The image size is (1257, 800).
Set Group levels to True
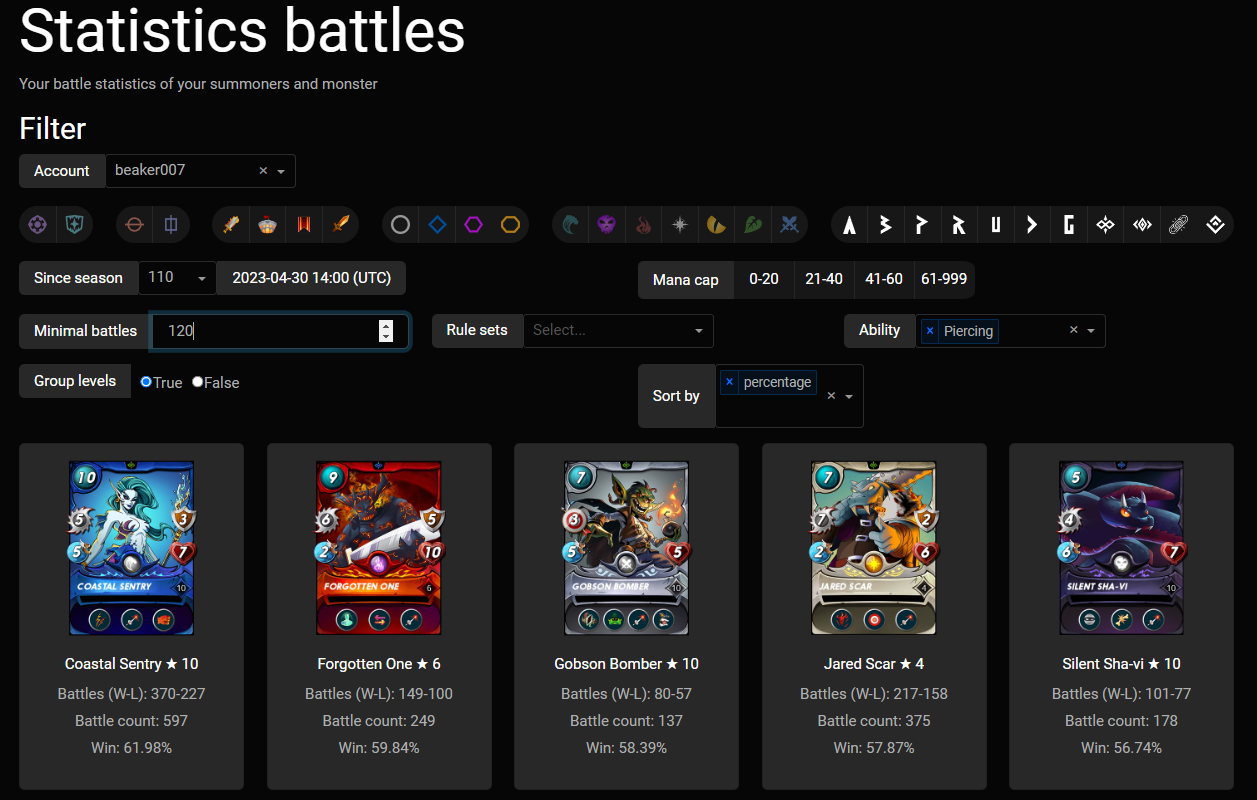click(146, 382)
